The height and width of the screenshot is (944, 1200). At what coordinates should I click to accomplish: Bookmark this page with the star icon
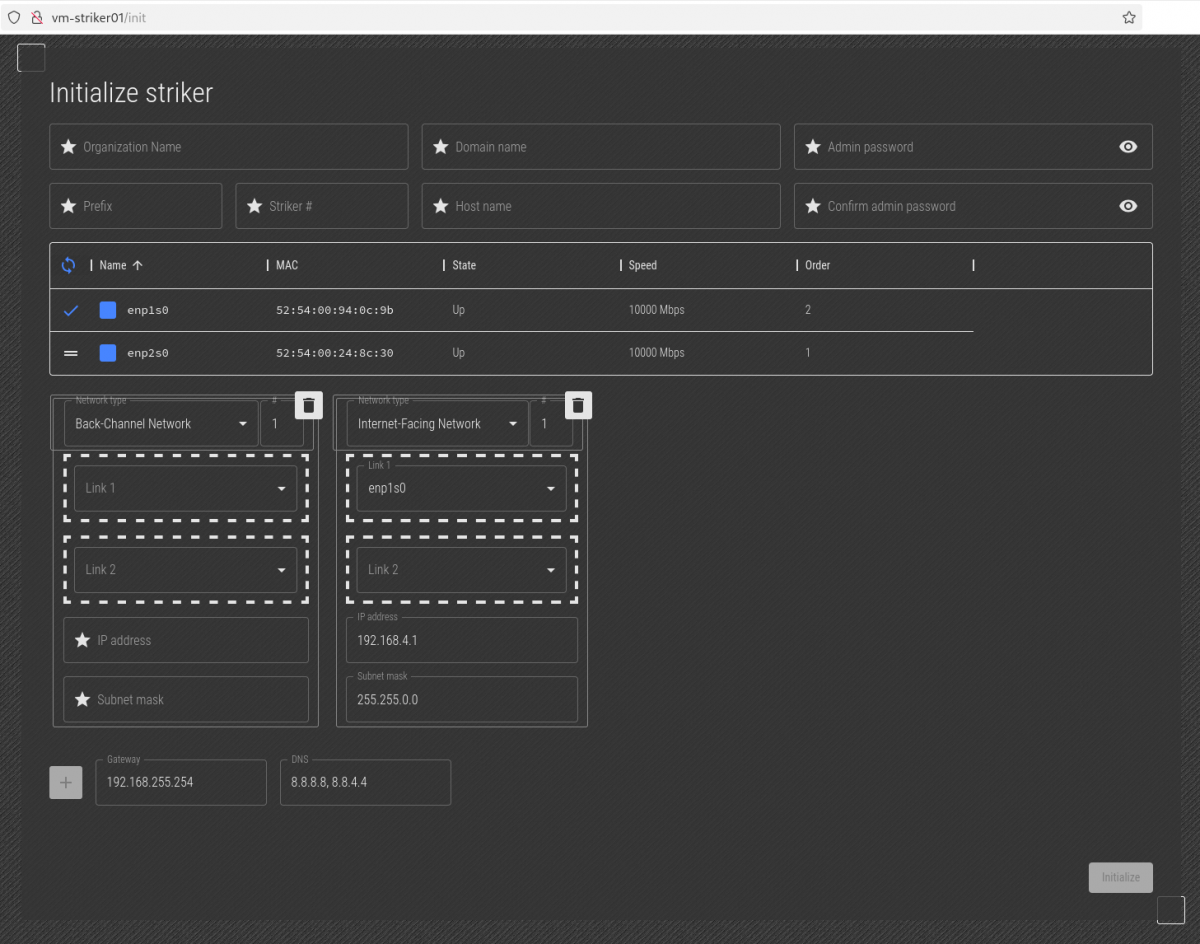click(1129, 17)
